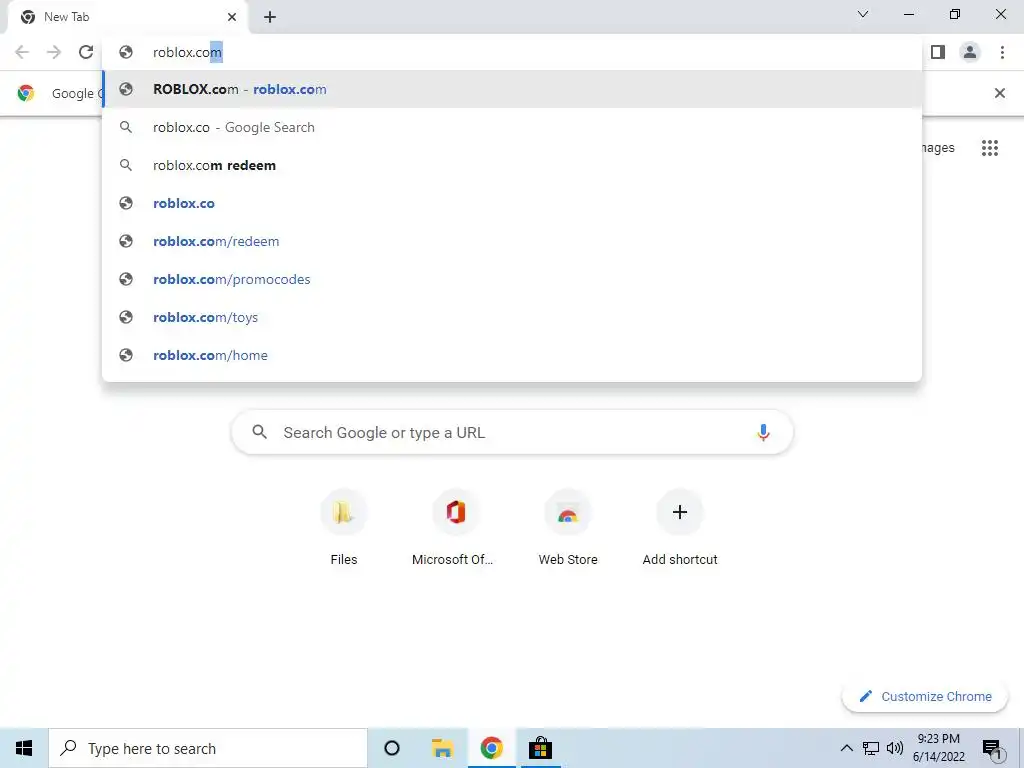1024x768 pixels.
Task: Toggle the side panel icon
Action: [x=938, y=52]
